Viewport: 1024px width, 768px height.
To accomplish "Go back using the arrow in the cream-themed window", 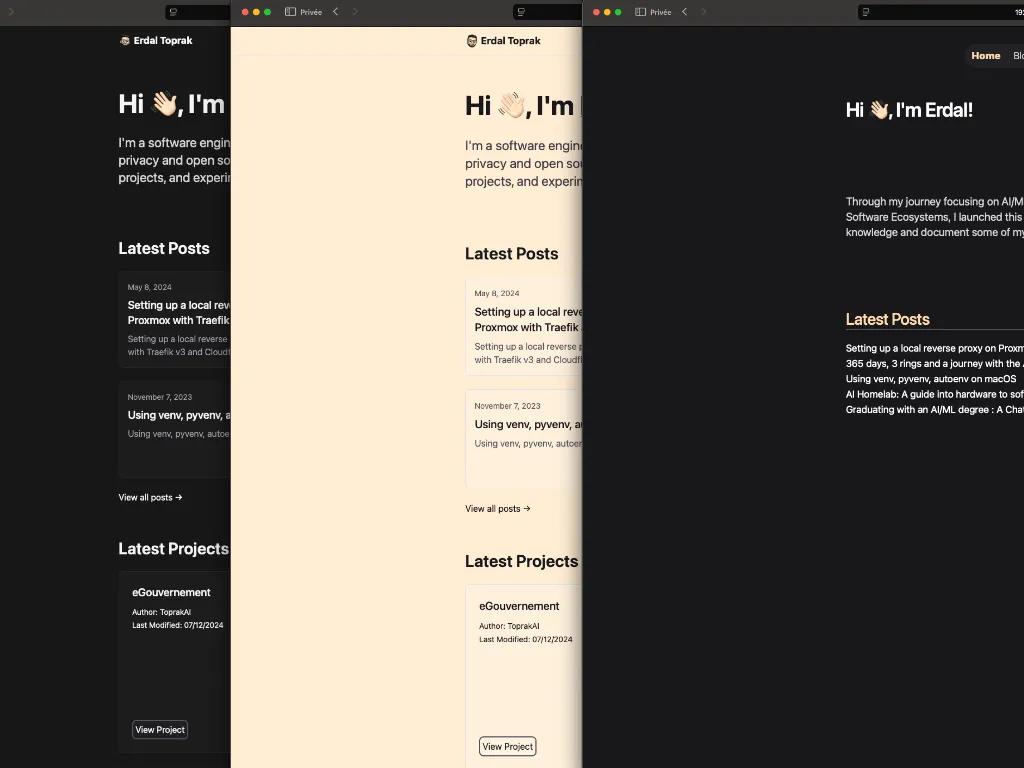I will tap(335, 12).
